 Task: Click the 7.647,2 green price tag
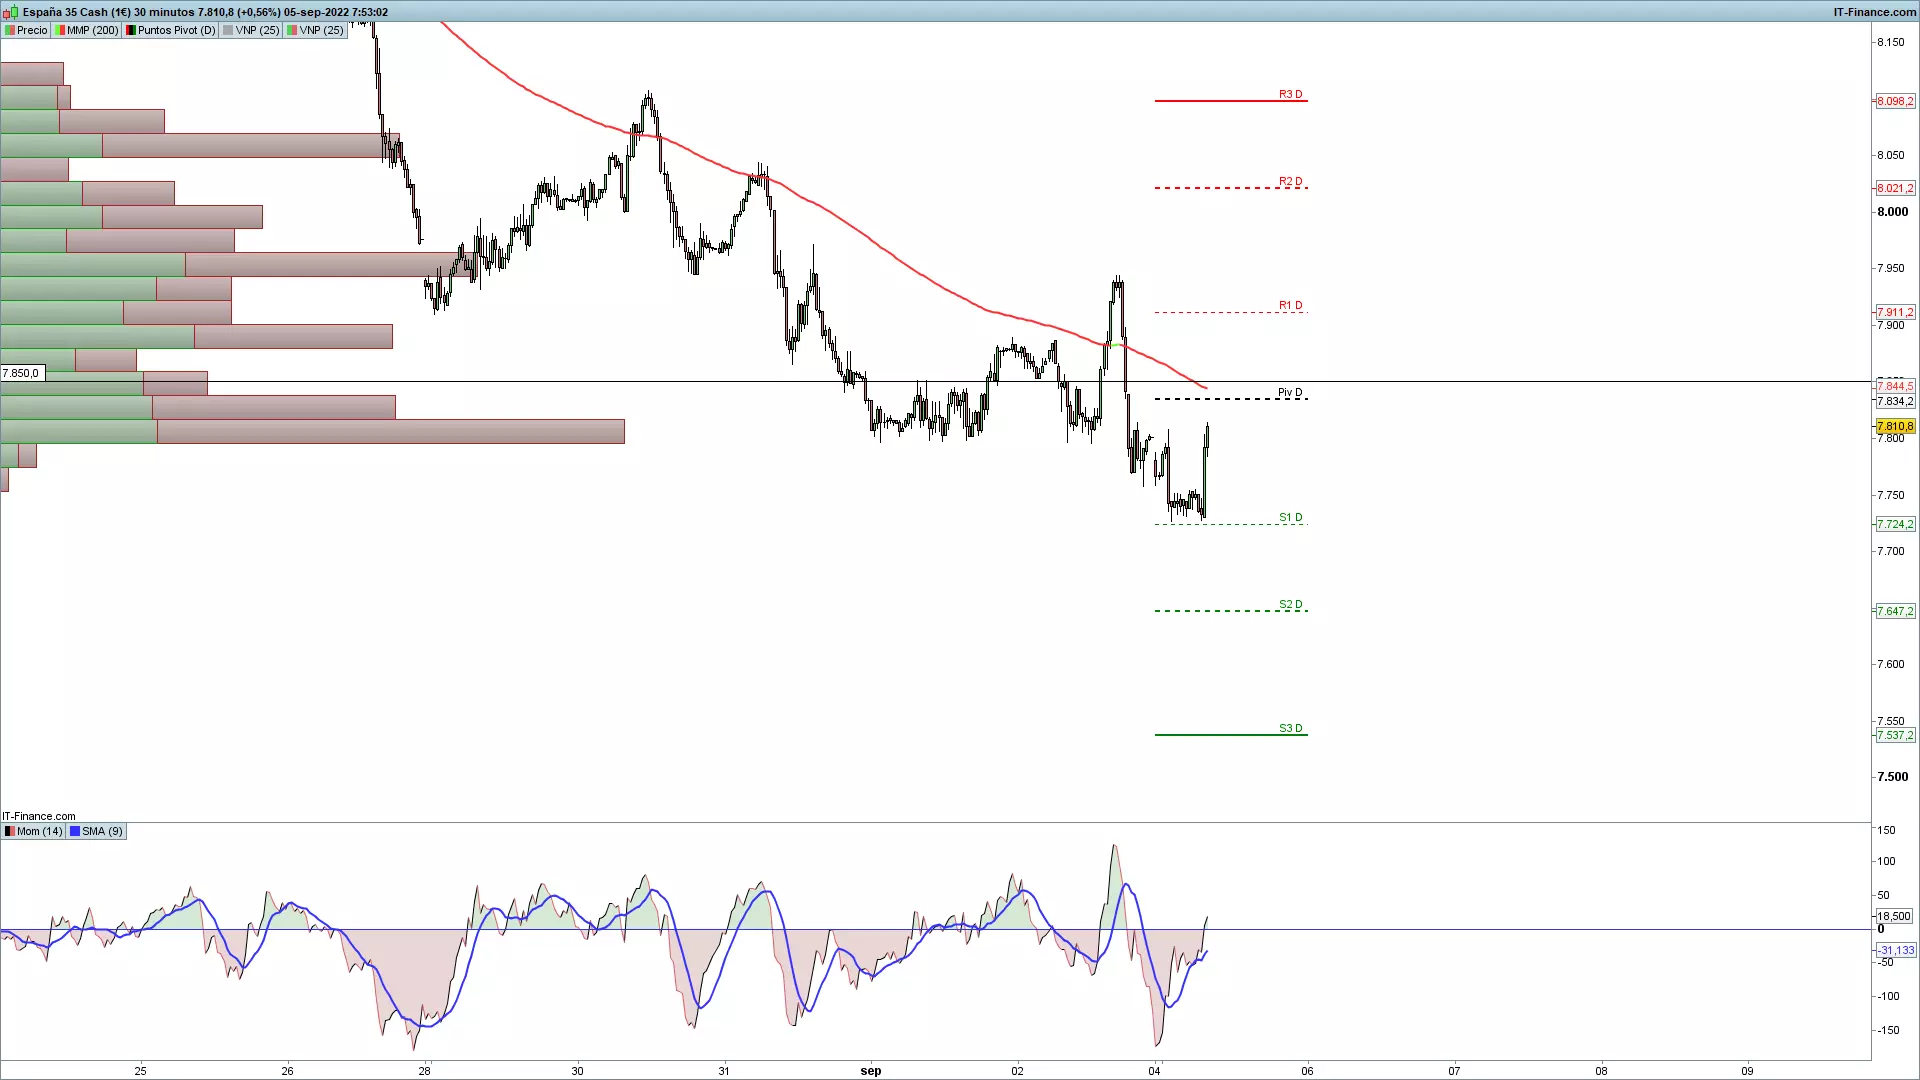coord(1895,611)
